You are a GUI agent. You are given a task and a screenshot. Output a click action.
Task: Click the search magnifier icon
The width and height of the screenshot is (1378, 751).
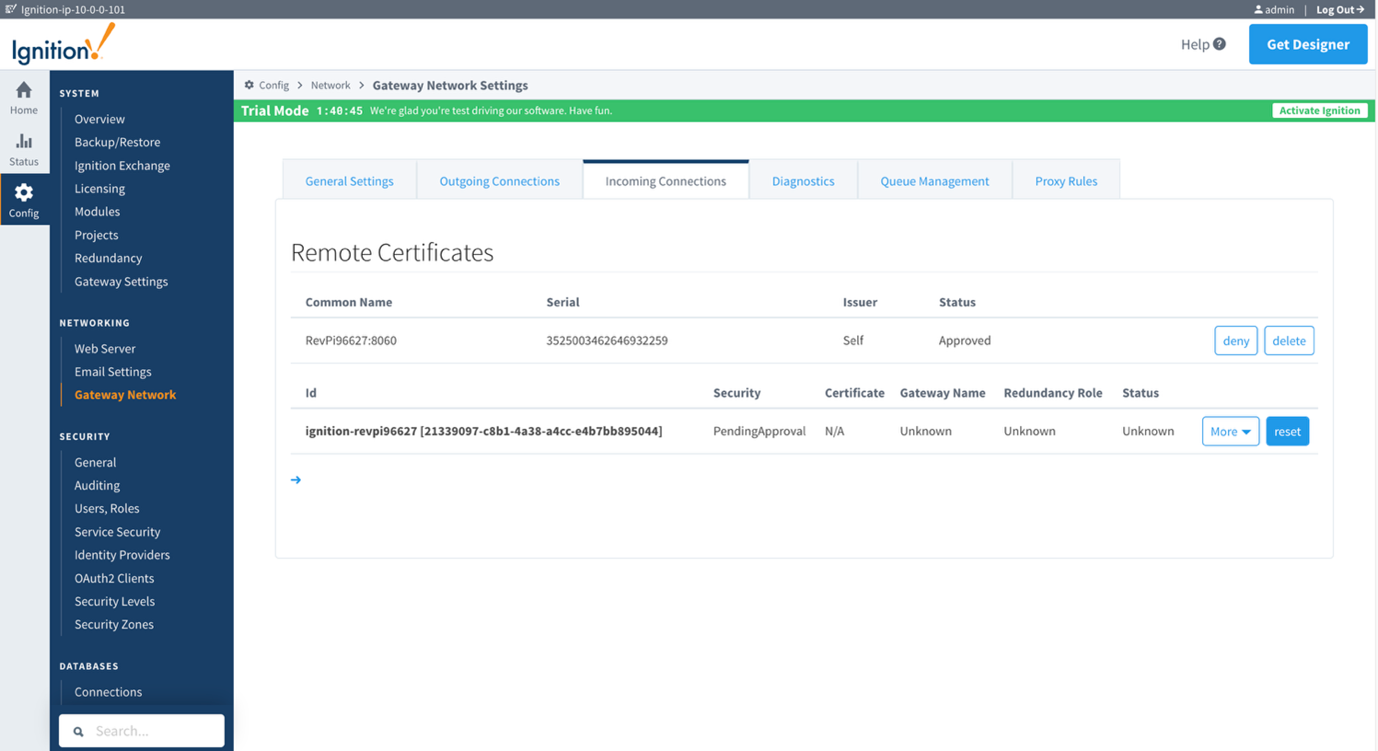click(x=79, y=732)
